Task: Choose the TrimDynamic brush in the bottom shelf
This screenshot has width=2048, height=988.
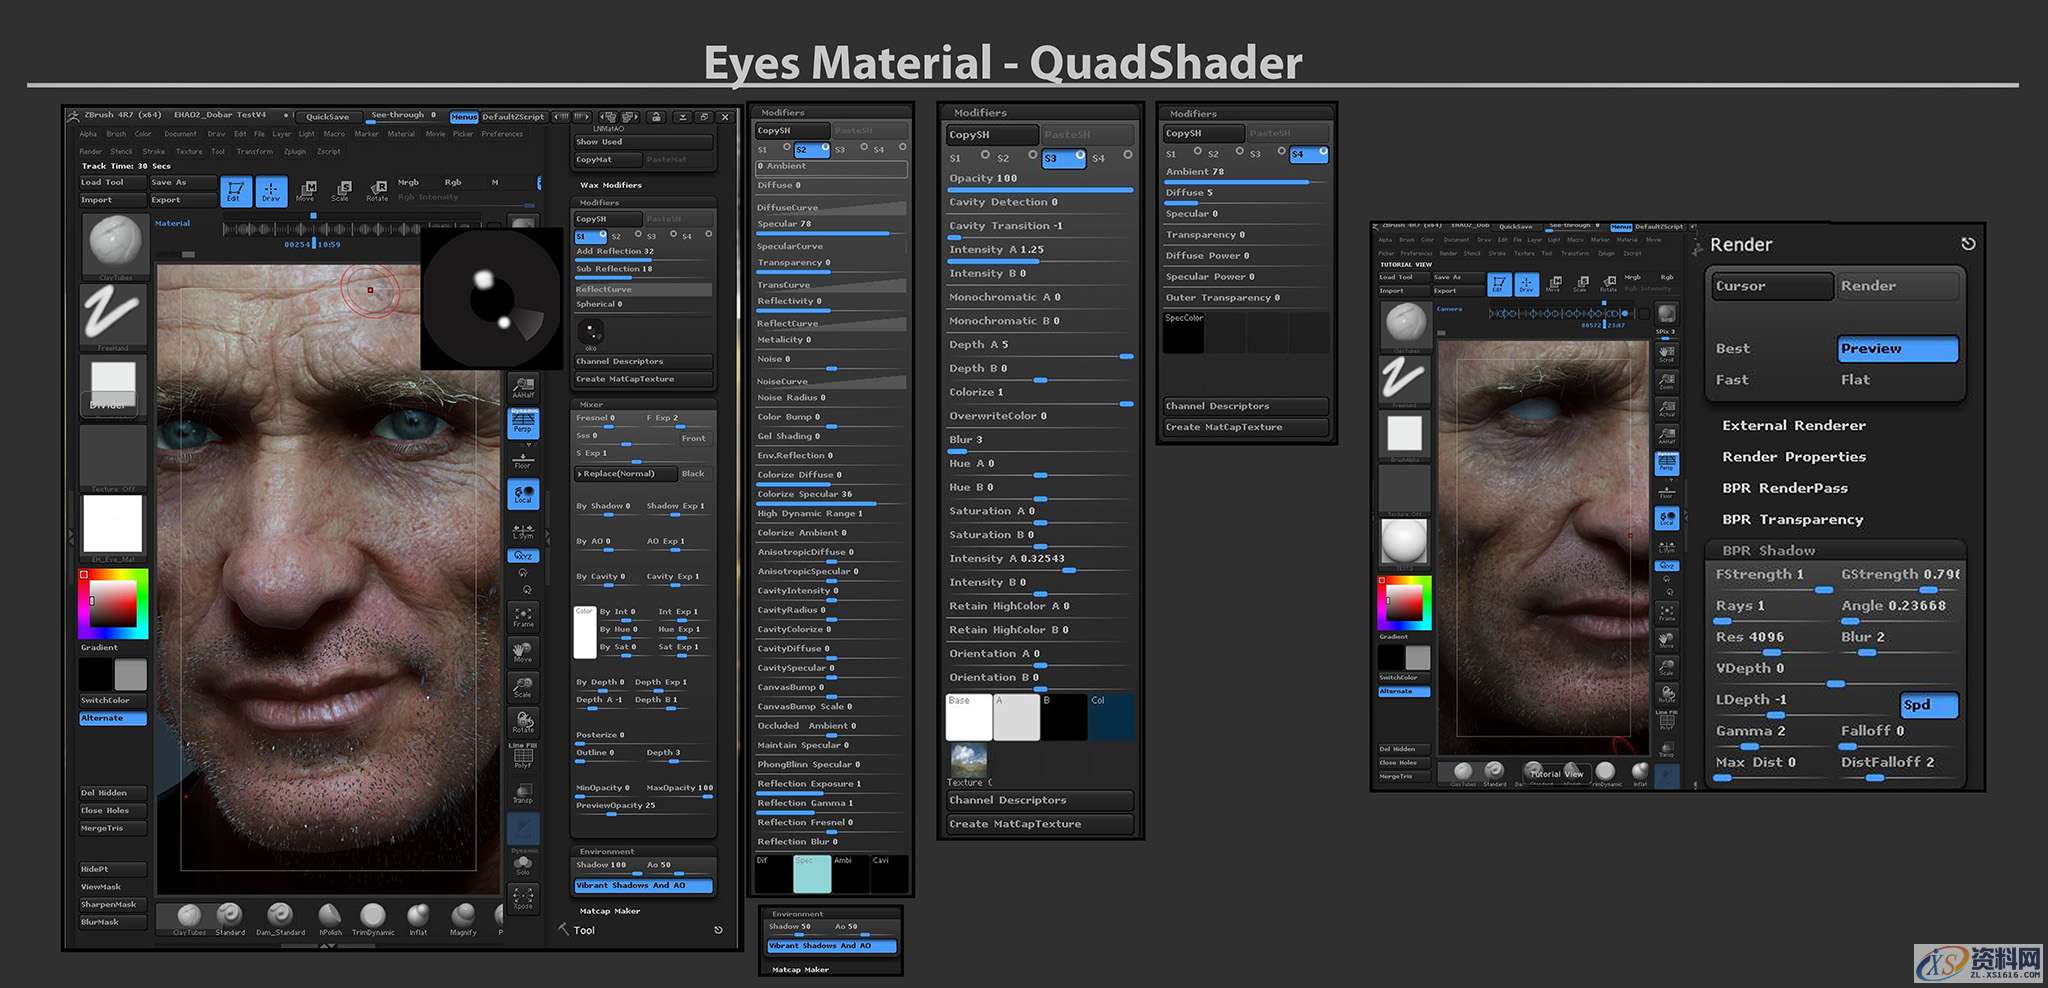Action: 373,916
